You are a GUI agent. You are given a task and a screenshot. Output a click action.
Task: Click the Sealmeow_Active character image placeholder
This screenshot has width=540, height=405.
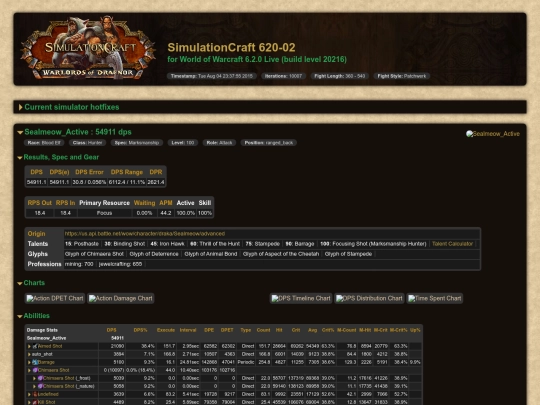click(493, 134)
